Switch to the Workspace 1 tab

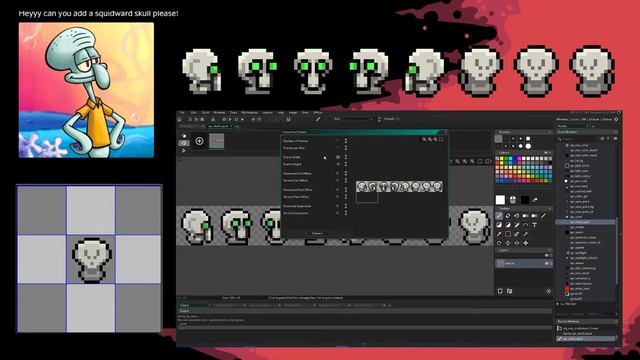coord(190,126)
